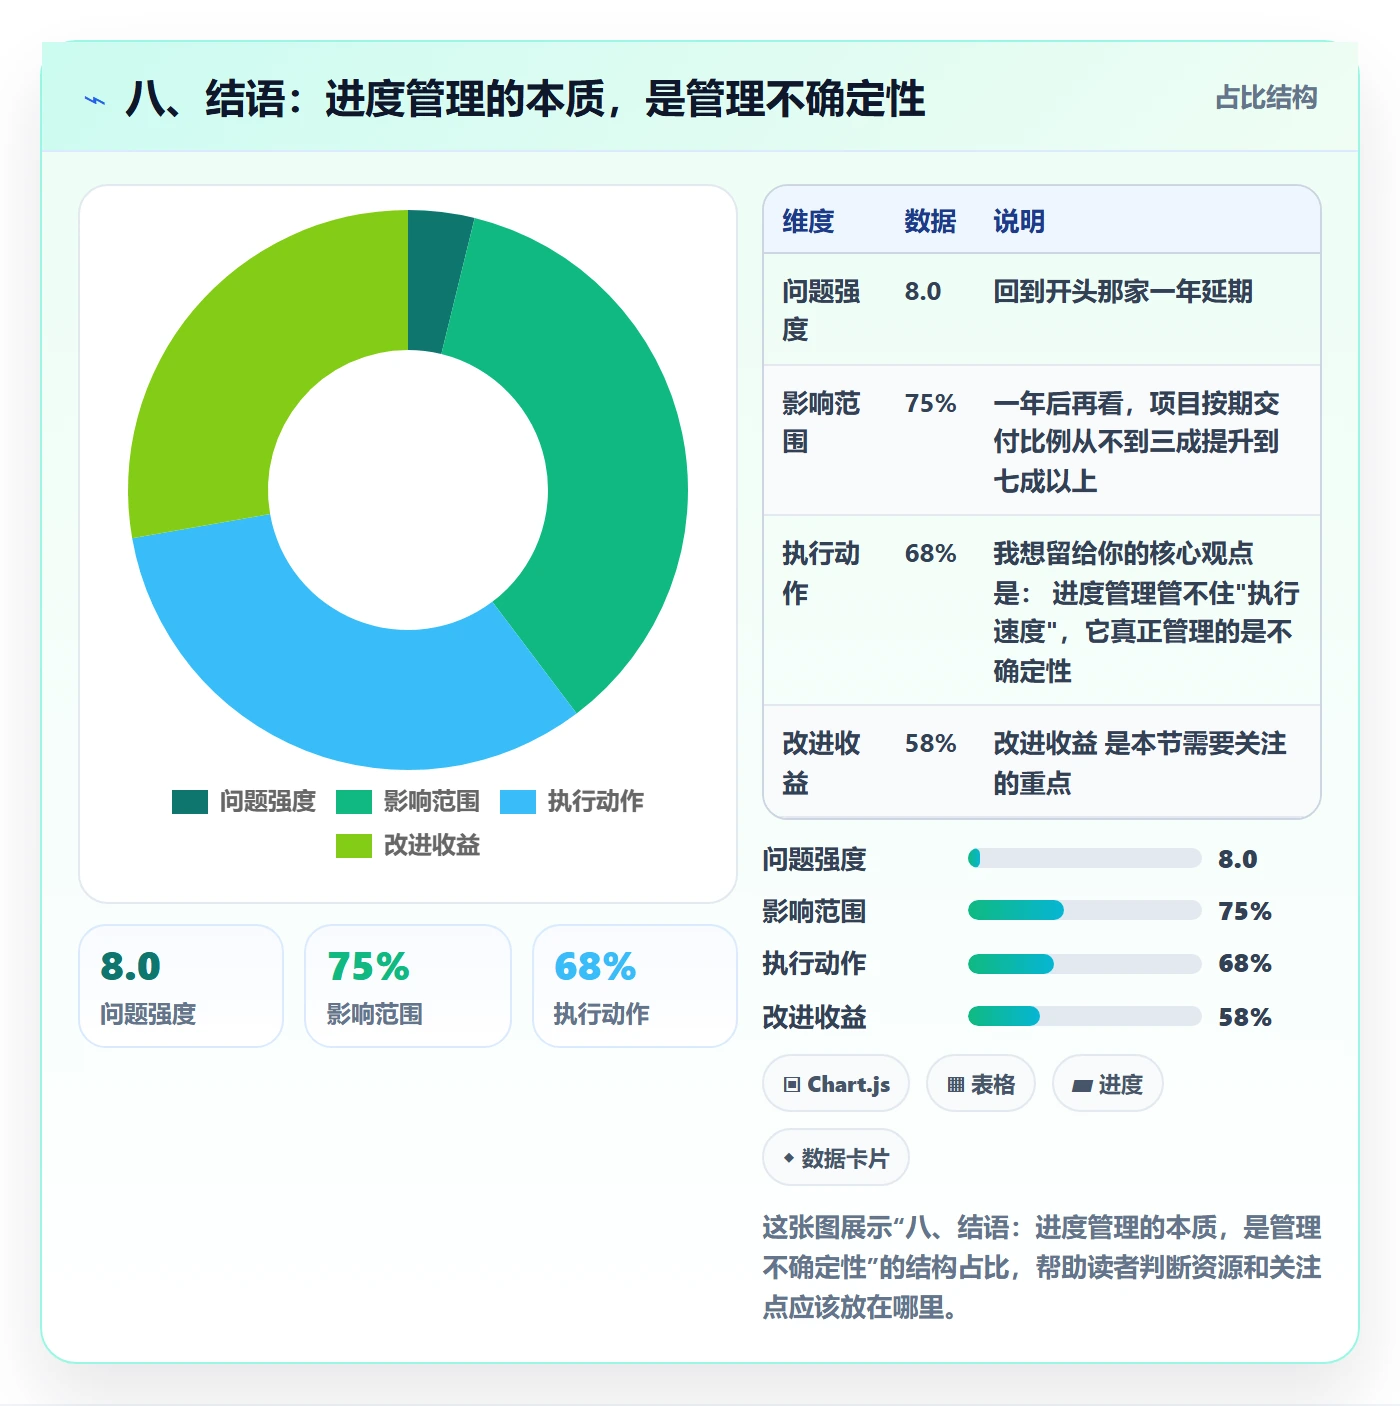Select the 进度 tag
Screen dimensions: 1400x1406
click(1108, 1084)
